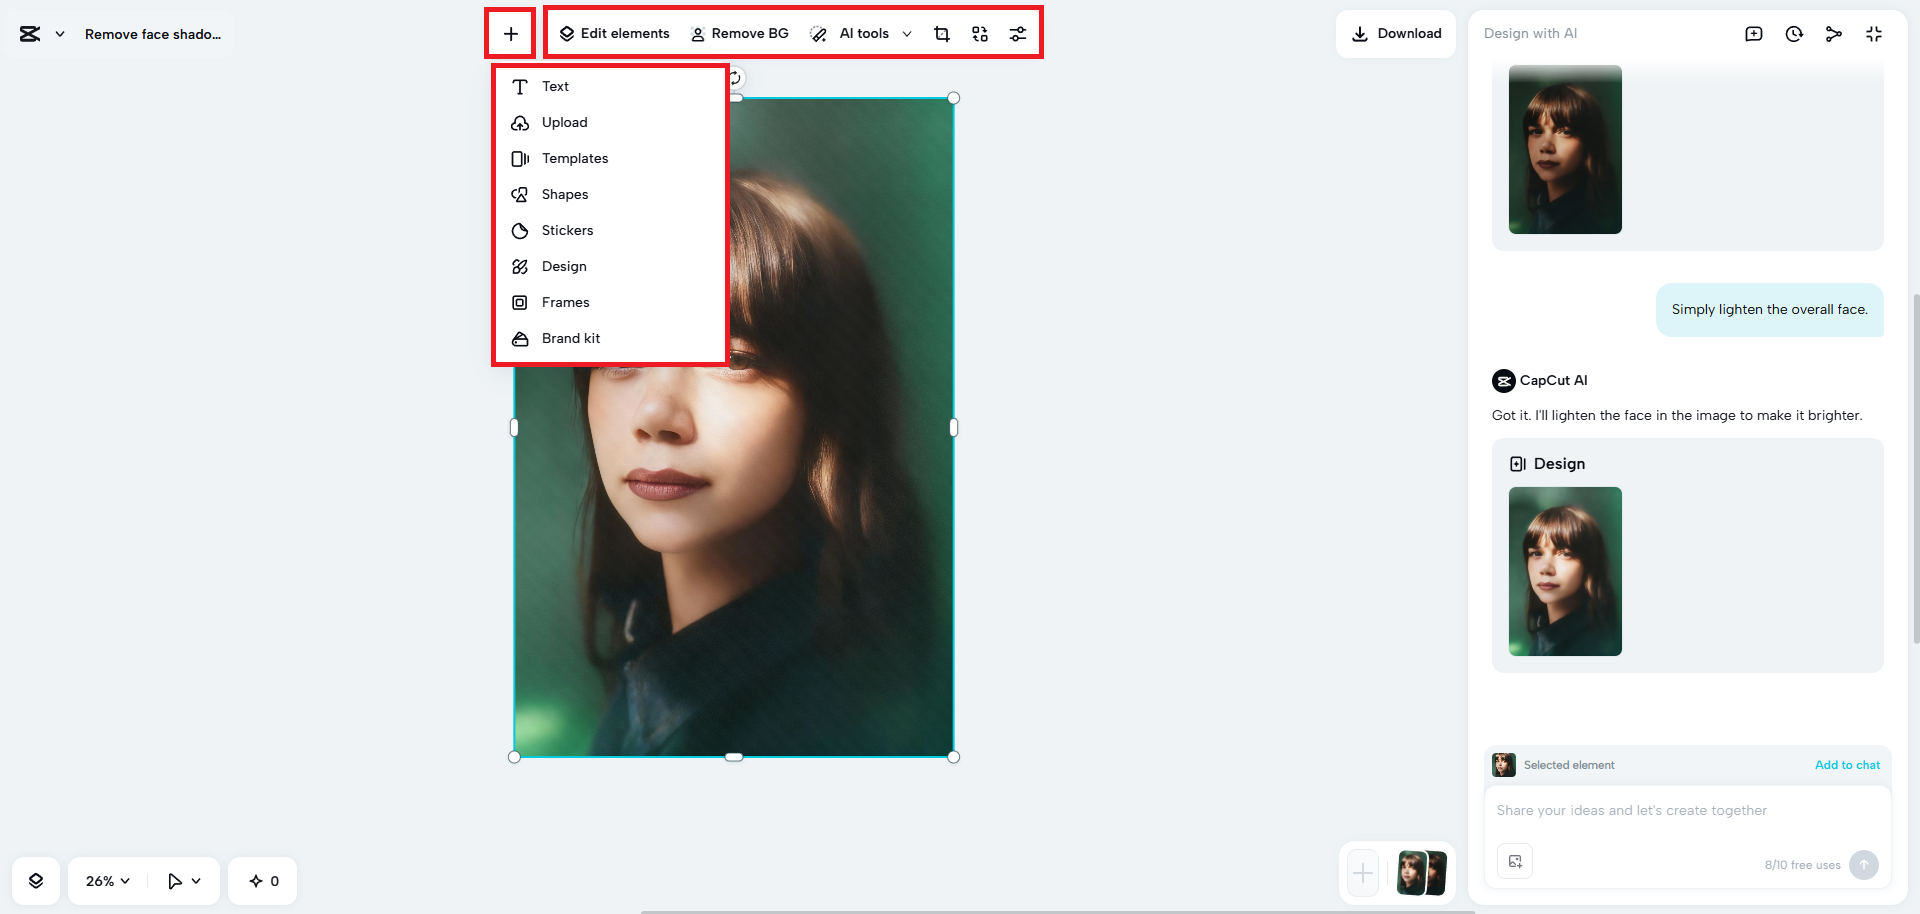The width and height of the screenshot is (1920, 914).
Task: Click the share icon in Design with AI
Action: click(1834, 33)
